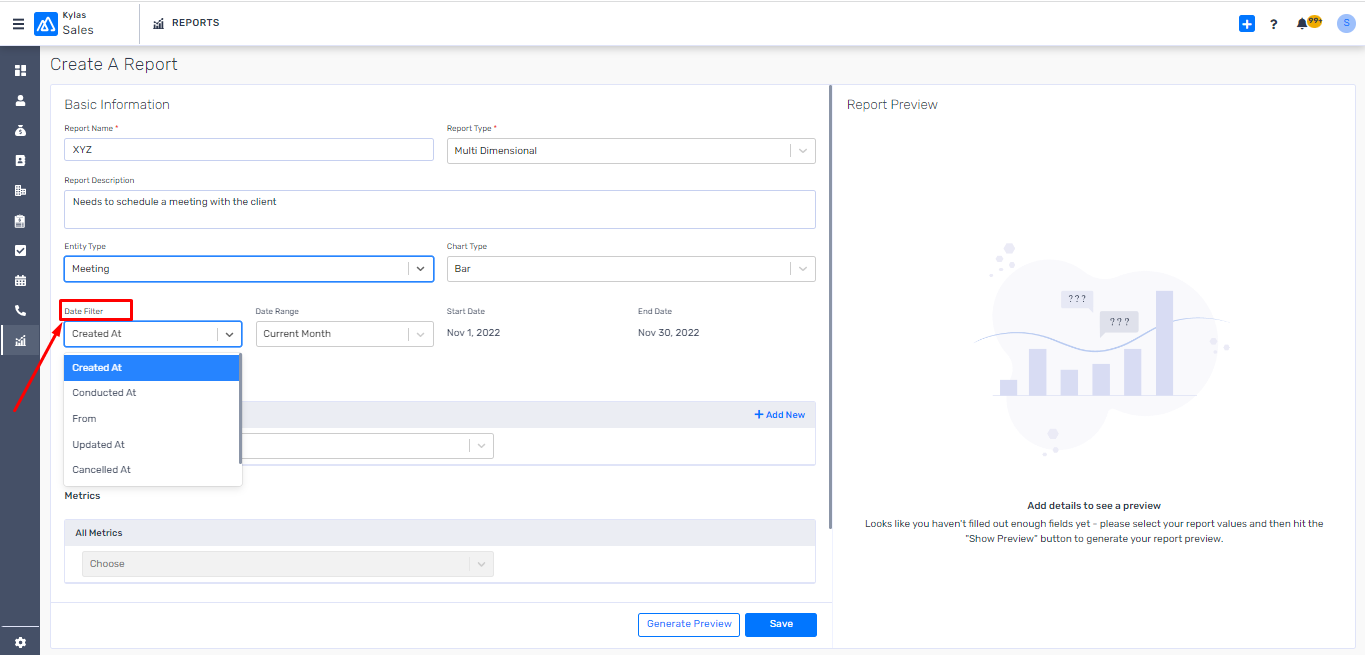
Task: Go to Dashboard icon in sidebar
Action: click(x=20, y=71)
